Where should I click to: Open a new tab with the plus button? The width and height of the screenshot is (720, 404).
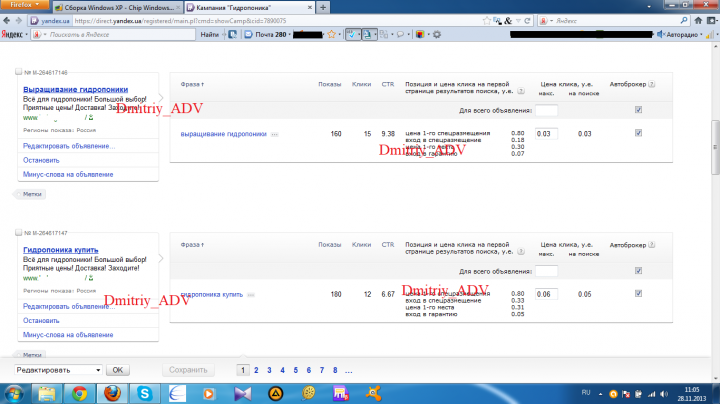pyautogui.click(x=323, y=7)
